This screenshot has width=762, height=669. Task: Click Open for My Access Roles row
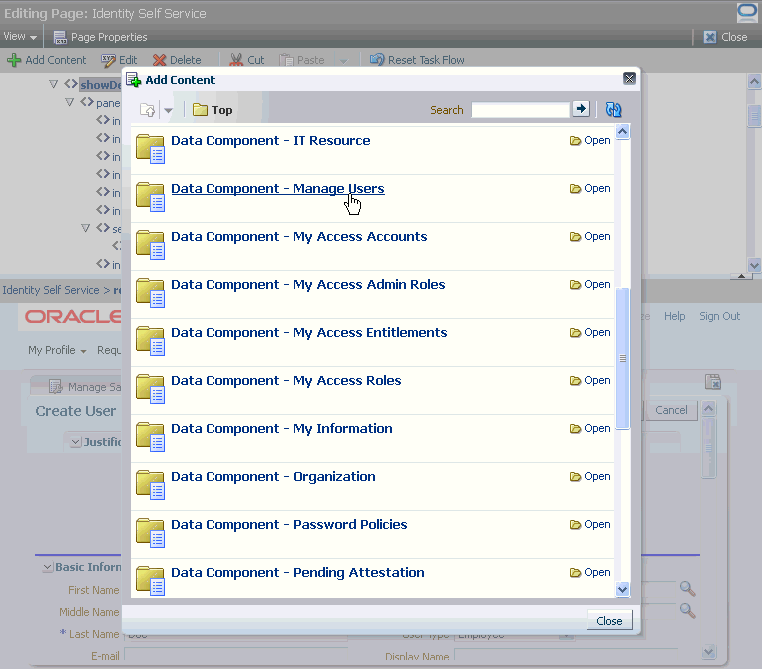[590, 380]
